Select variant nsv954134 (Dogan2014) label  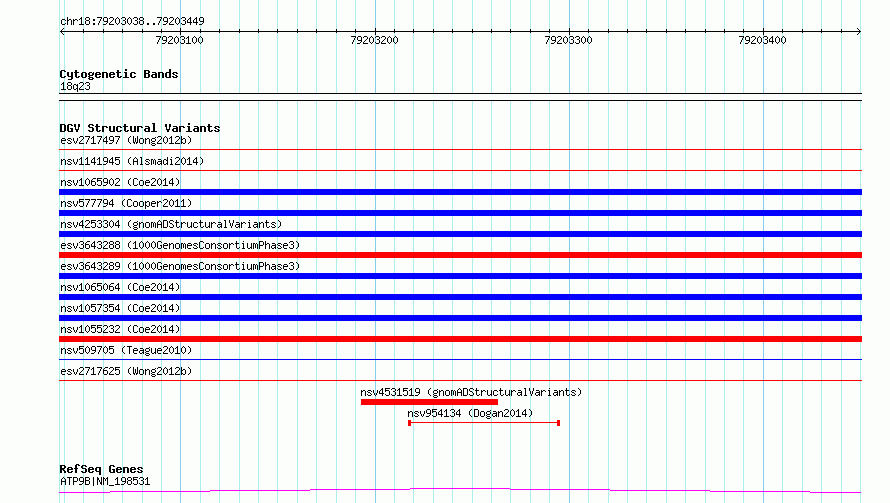tap(470, 413)
